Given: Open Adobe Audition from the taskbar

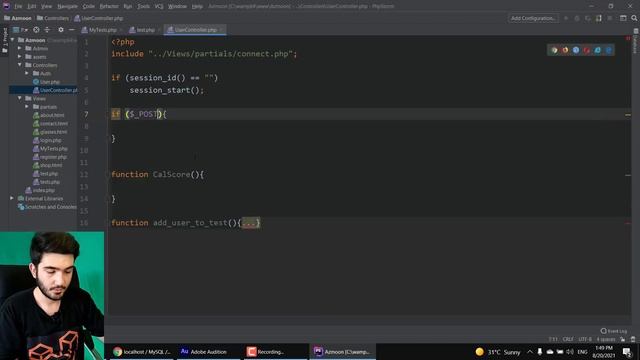Looking at the screenshot, I should (208, 352).
